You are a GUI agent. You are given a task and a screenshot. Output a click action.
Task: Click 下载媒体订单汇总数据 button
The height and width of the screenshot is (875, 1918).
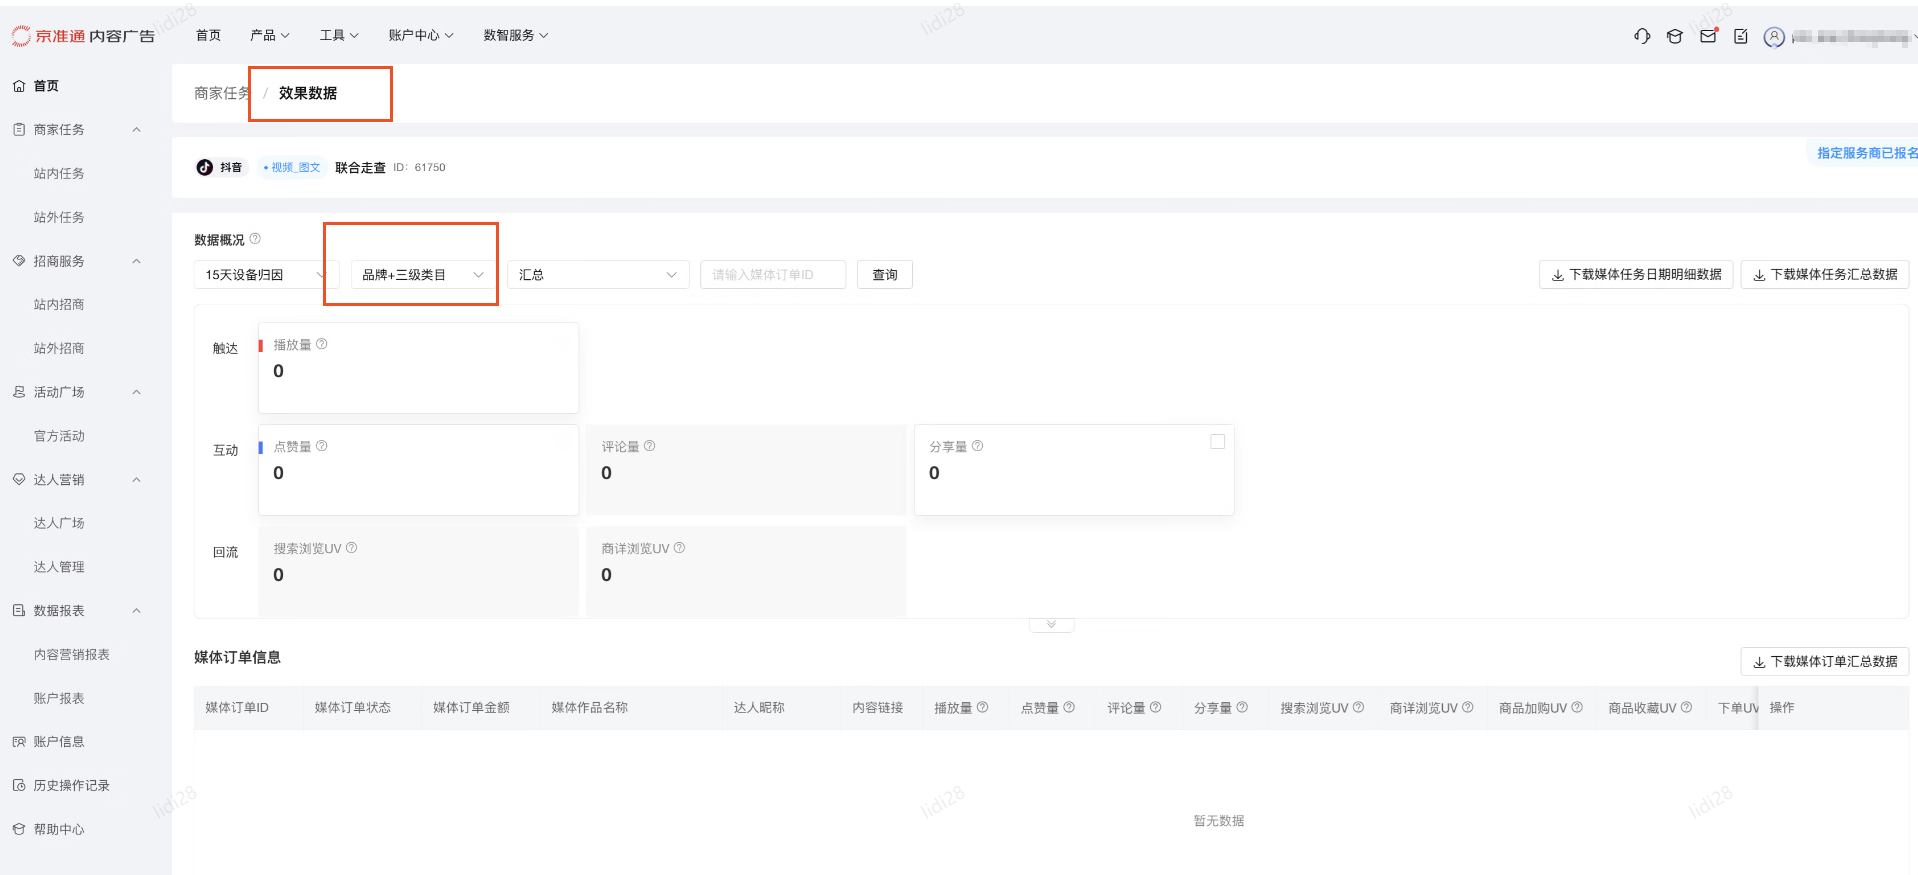click(x=1825, y=662)
